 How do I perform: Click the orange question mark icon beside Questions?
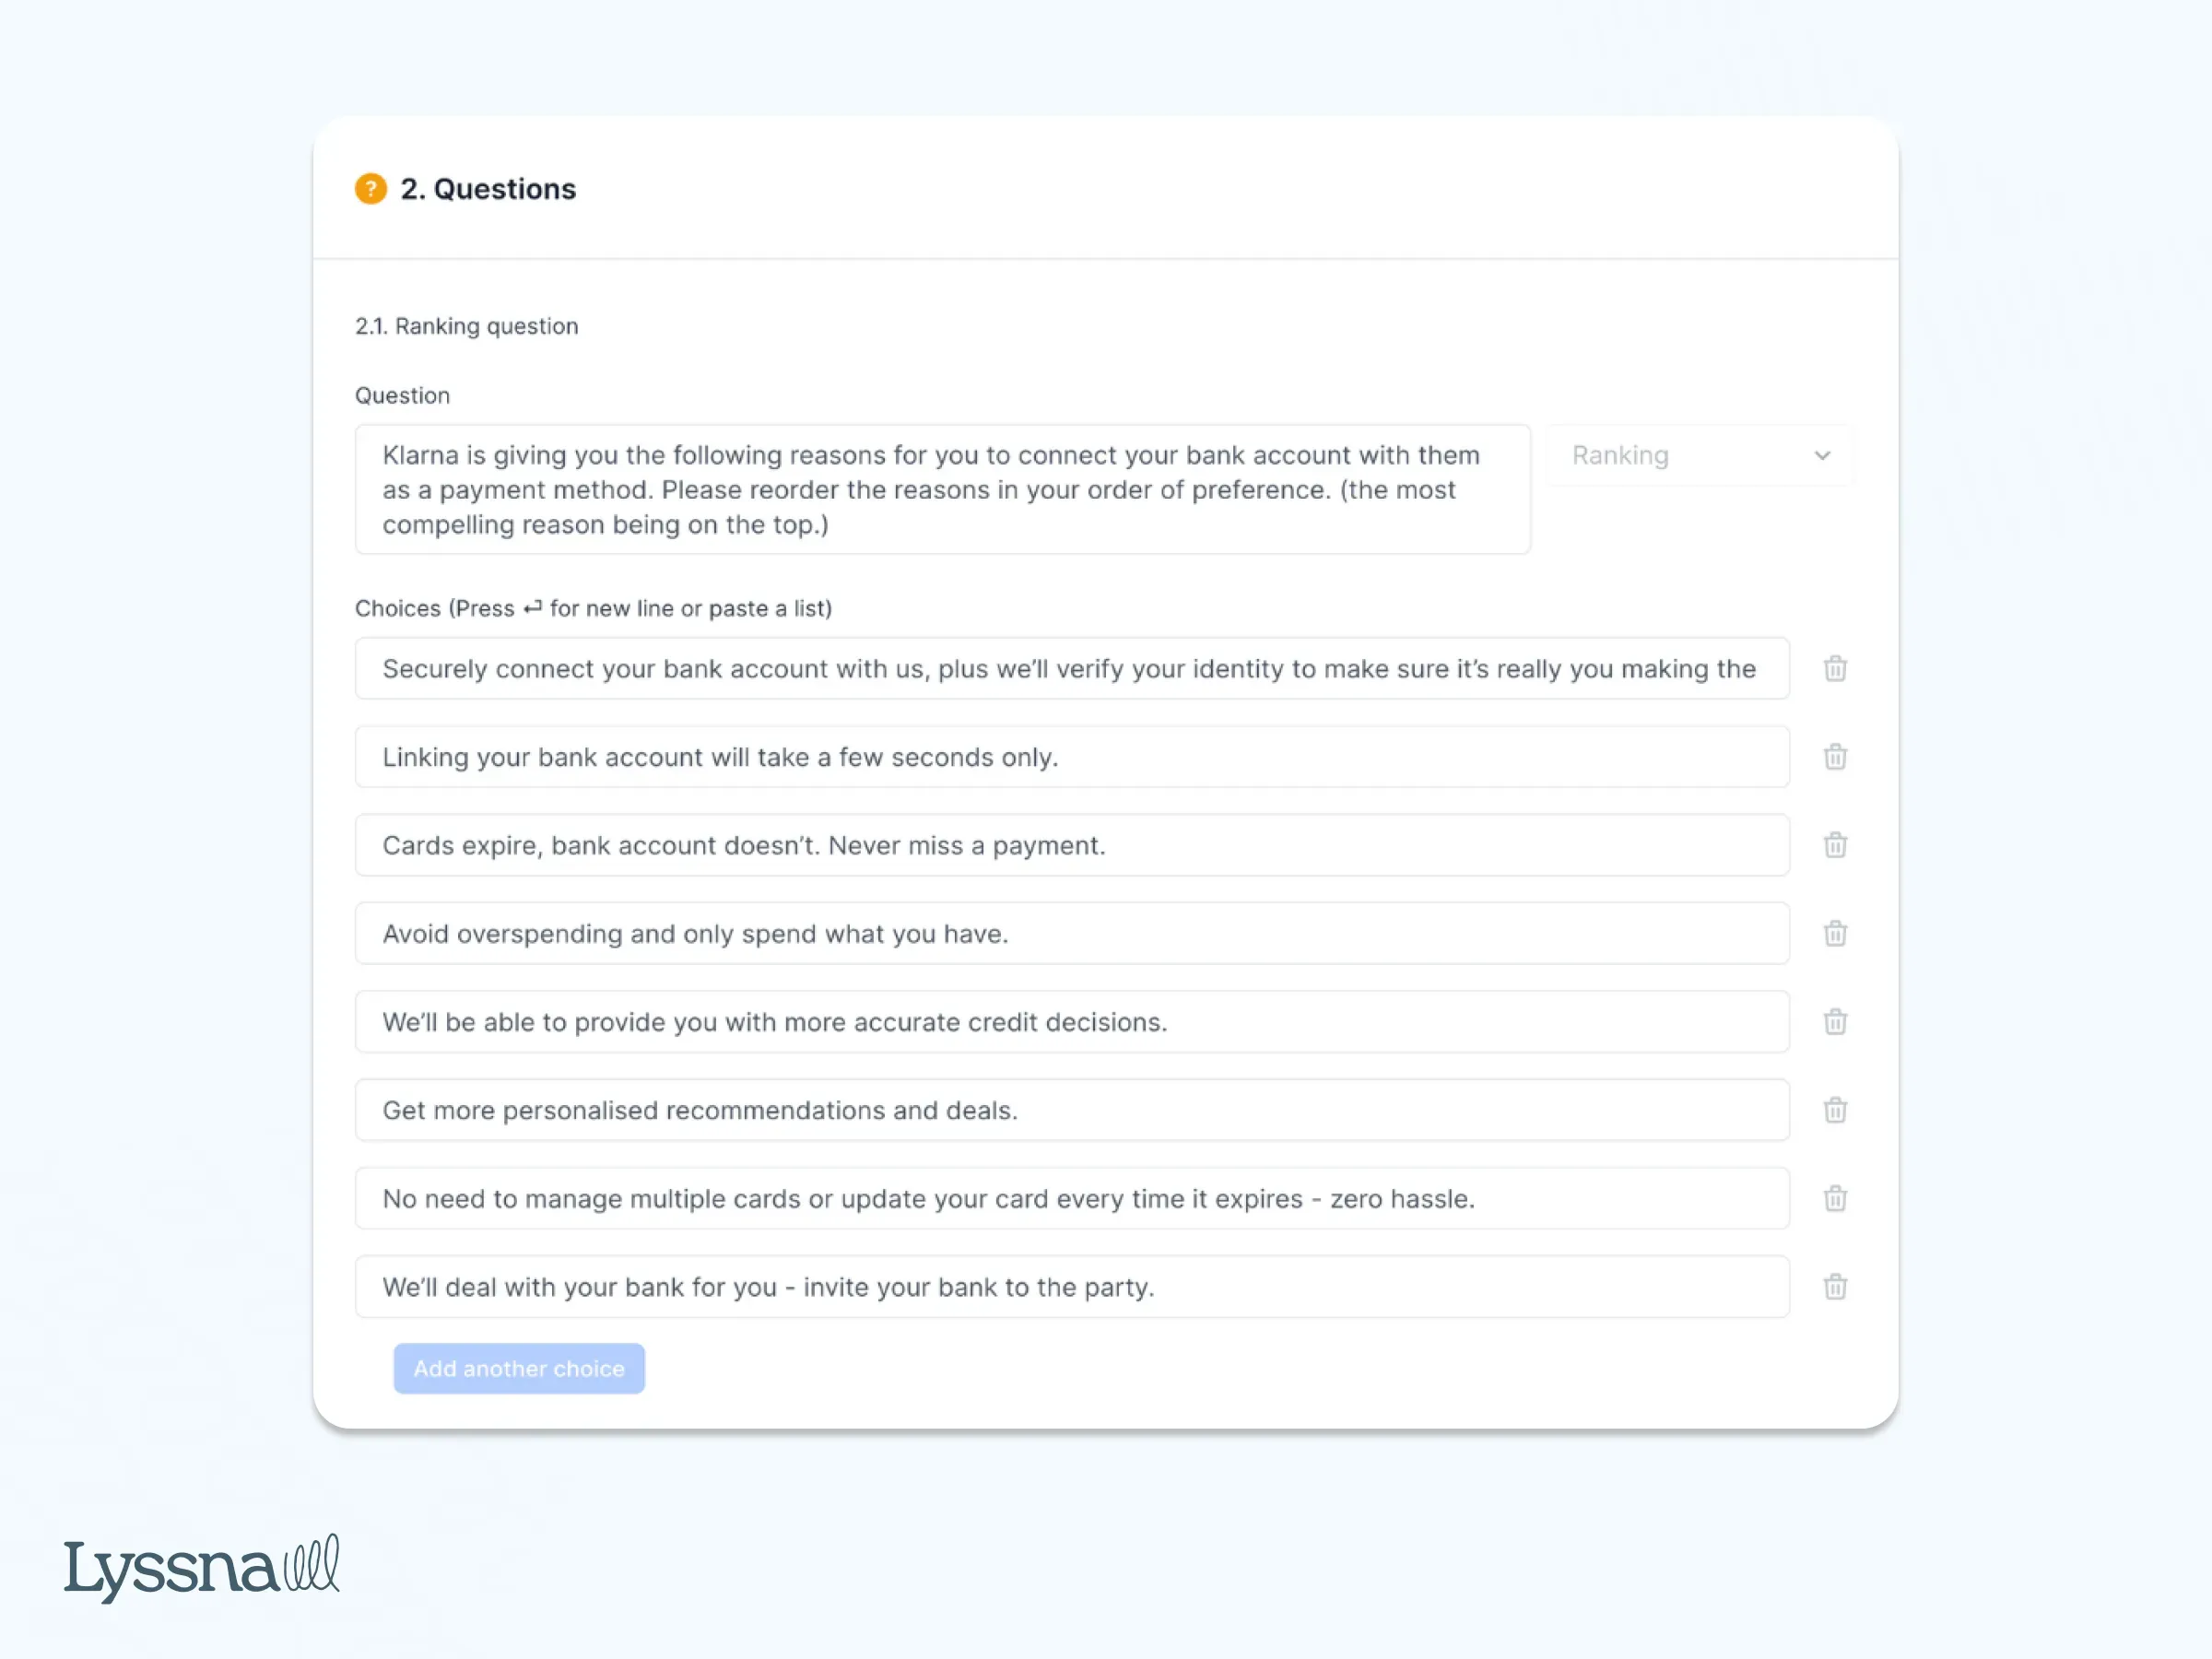click(x=370, y=188)
